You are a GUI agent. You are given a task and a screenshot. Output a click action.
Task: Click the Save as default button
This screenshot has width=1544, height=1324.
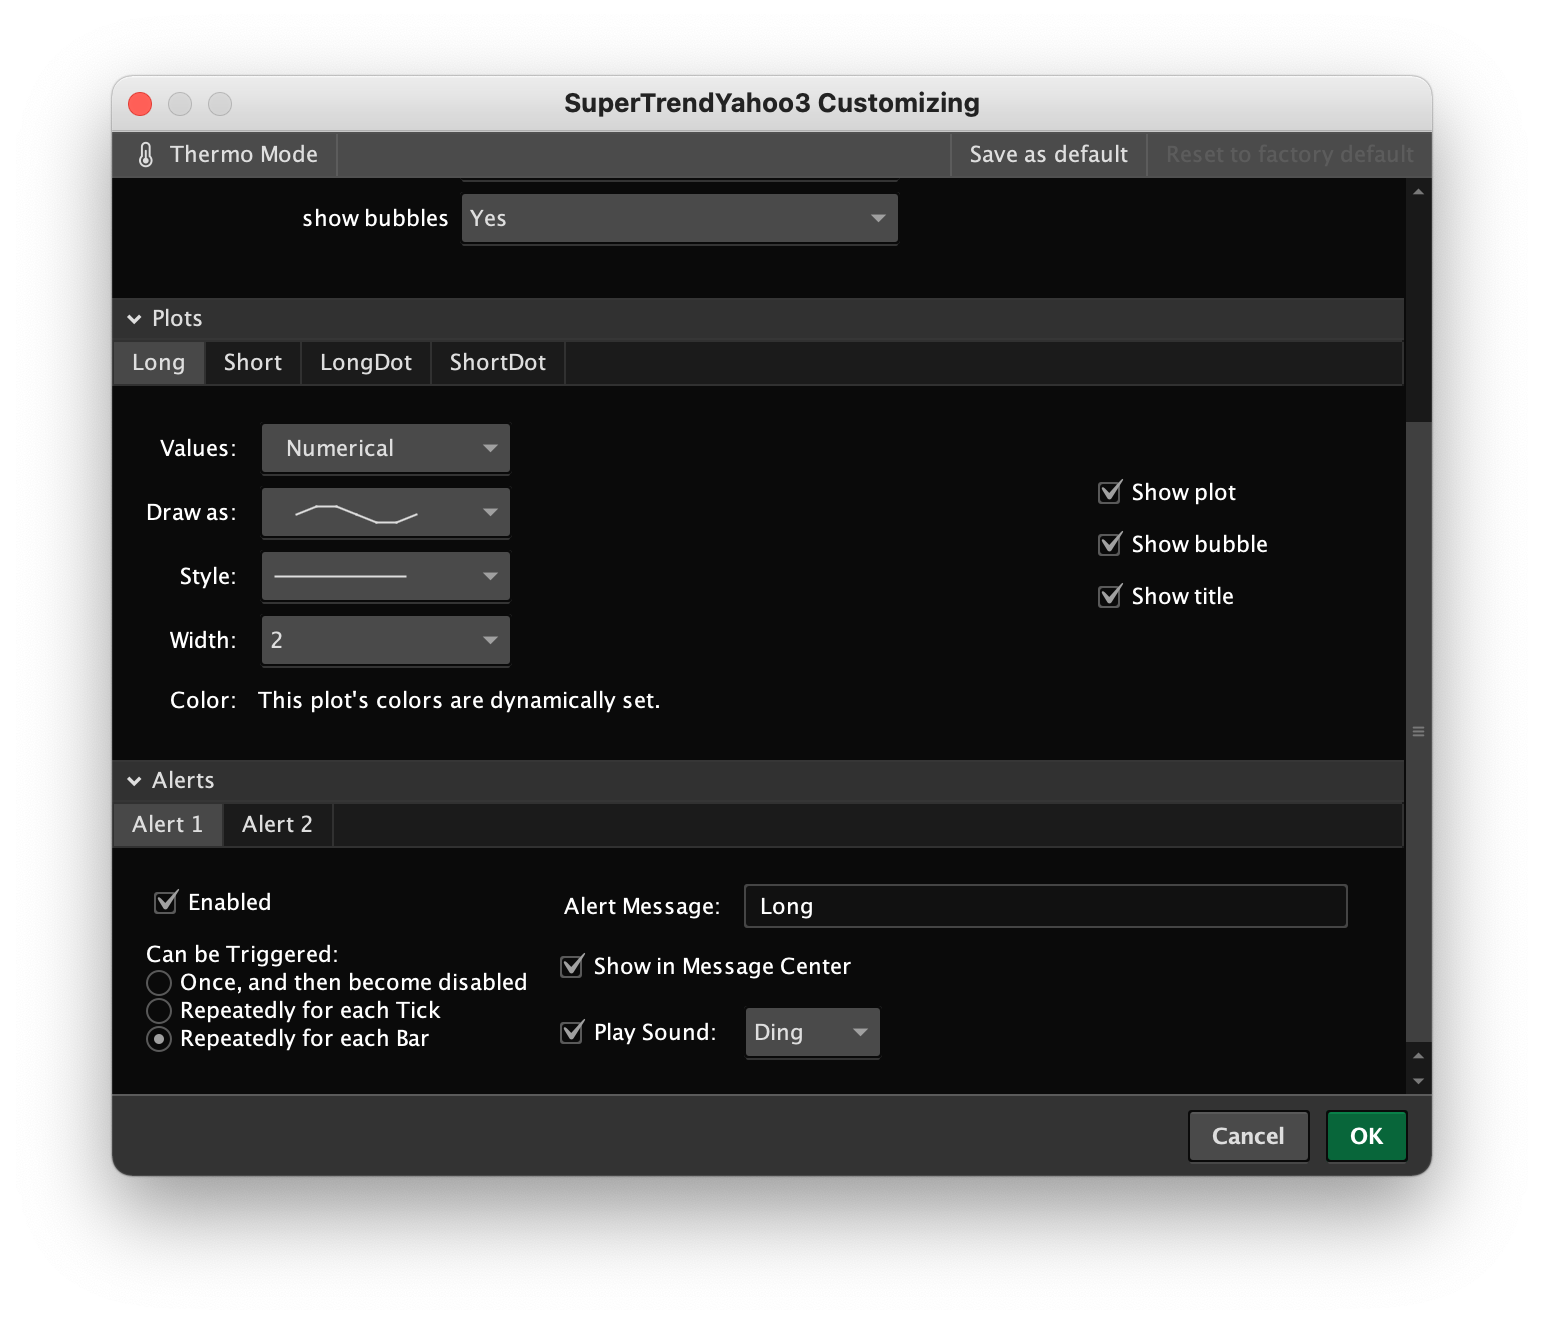pyautogui.click(x=1048, y=155)
